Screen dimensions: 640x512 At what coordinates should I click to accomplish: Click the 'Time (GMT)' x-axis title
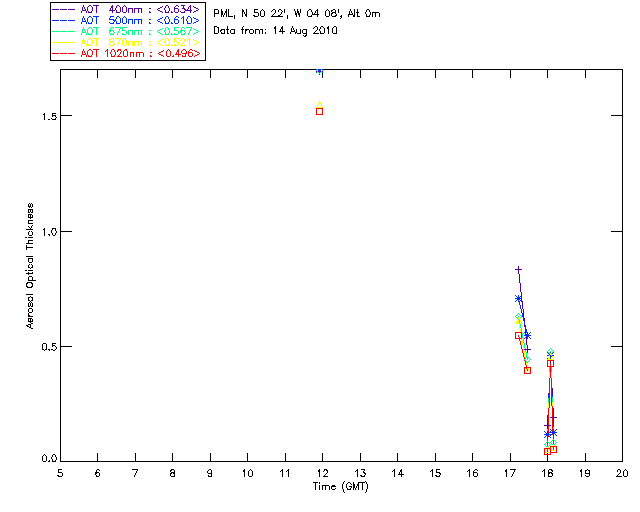340,486
